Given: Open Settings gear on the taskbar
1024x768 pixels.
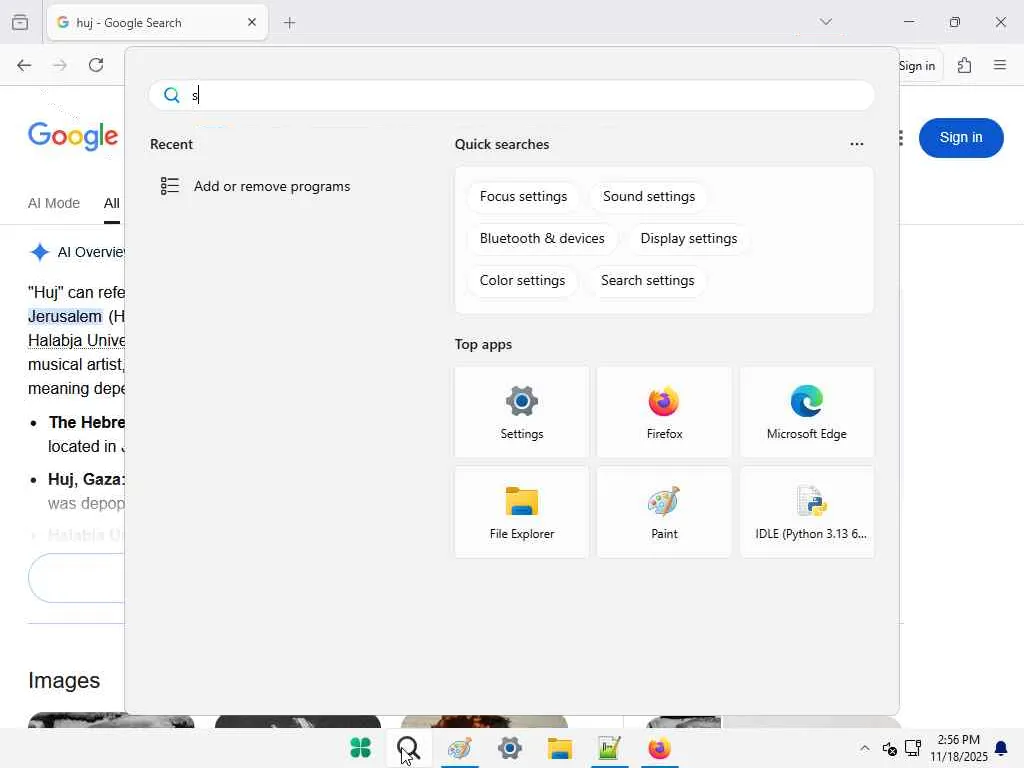Looking at the screenshot, I should [x=509, y=748].
